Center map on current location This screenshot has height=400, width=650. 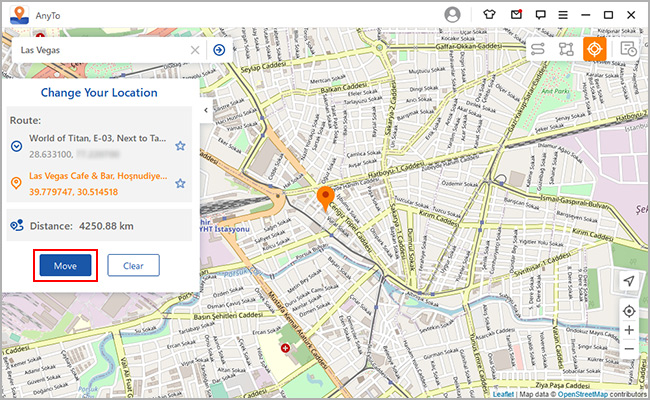(x=628, y=310)
